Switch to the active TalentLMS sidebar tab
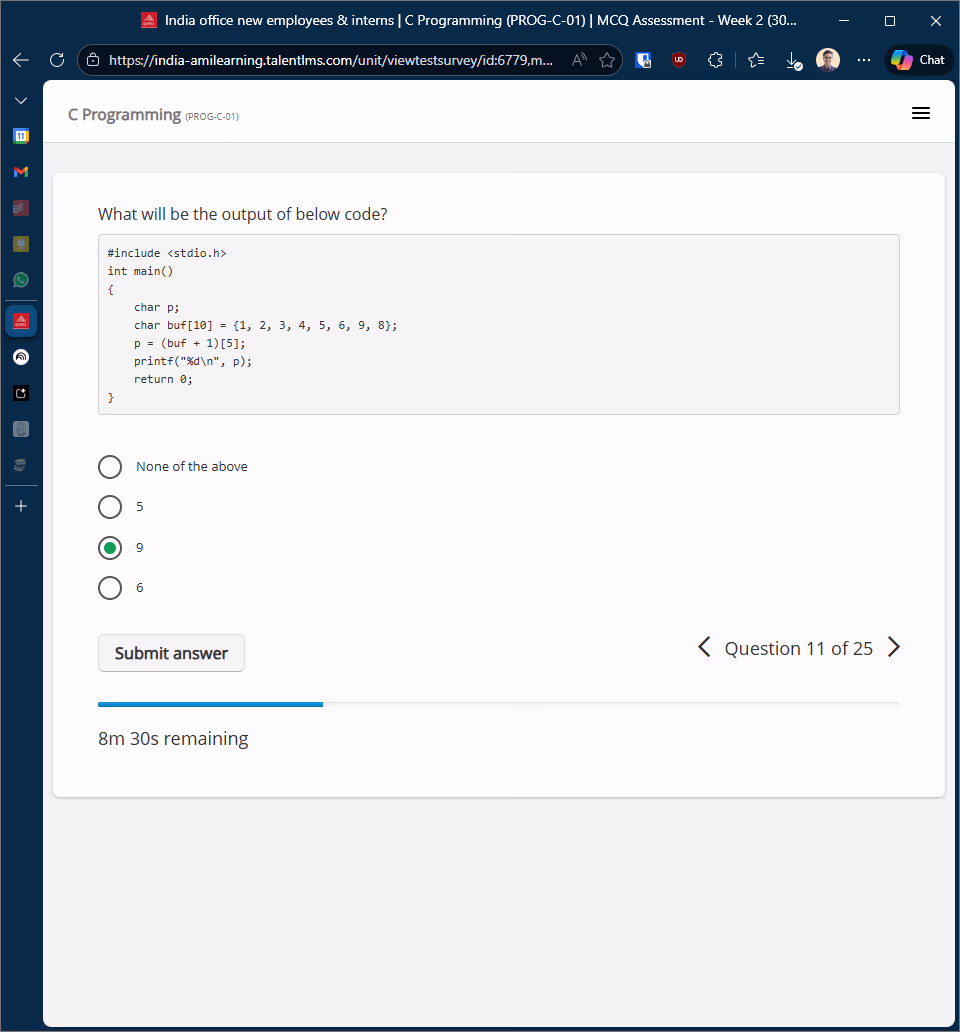The height and width of the screenshot is (1032, 960). pos(21,321)
